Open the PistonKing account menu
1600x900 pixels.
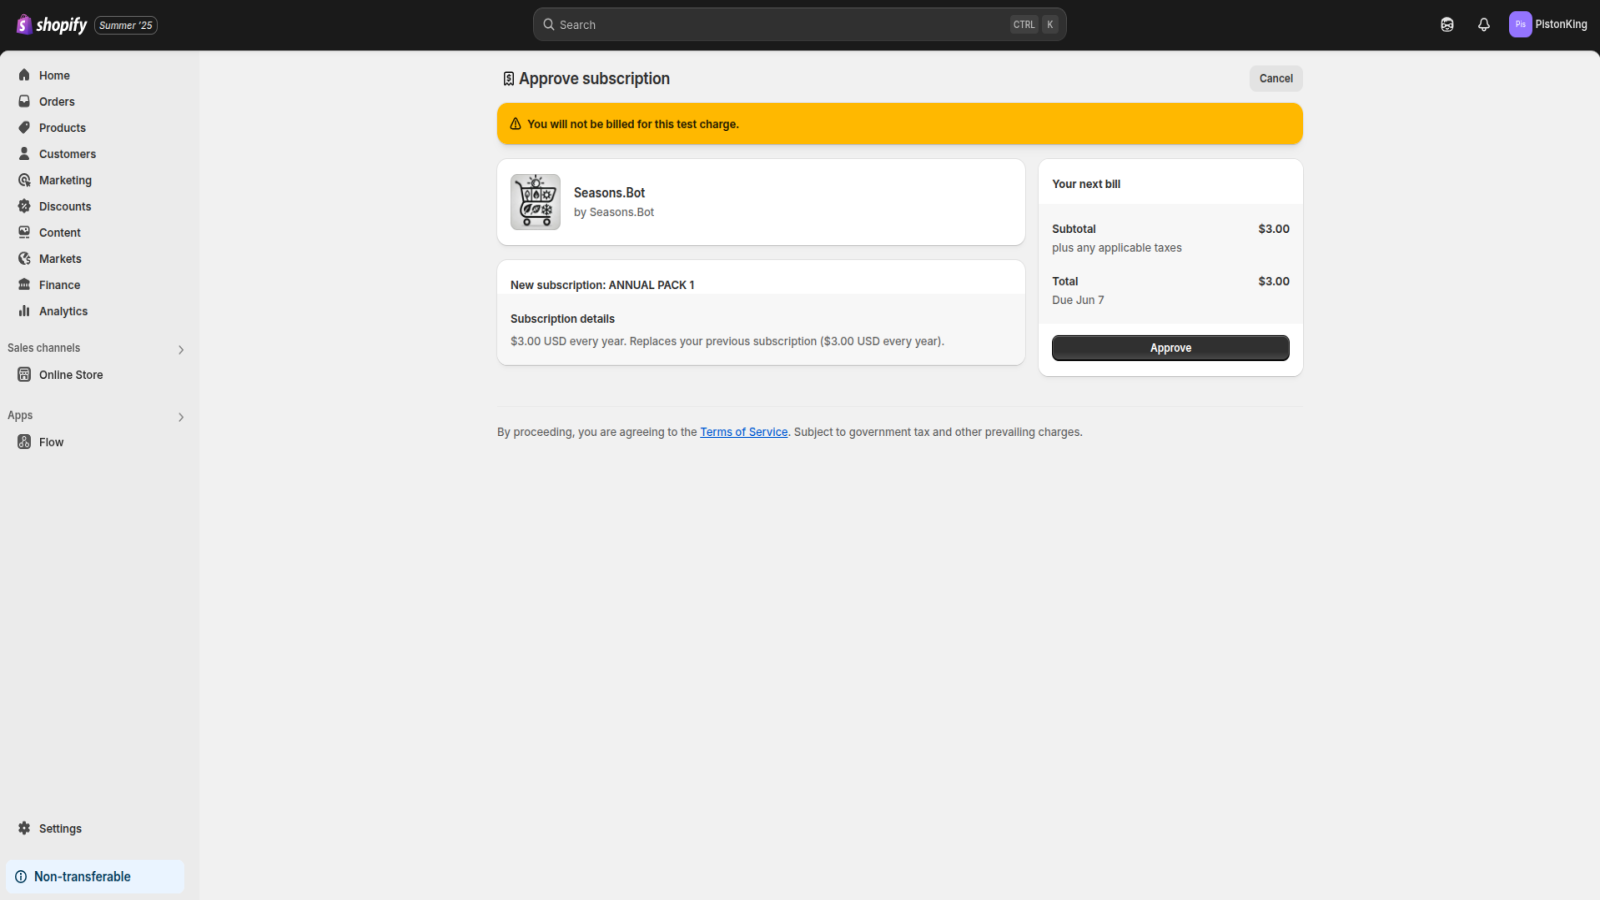1548,24
